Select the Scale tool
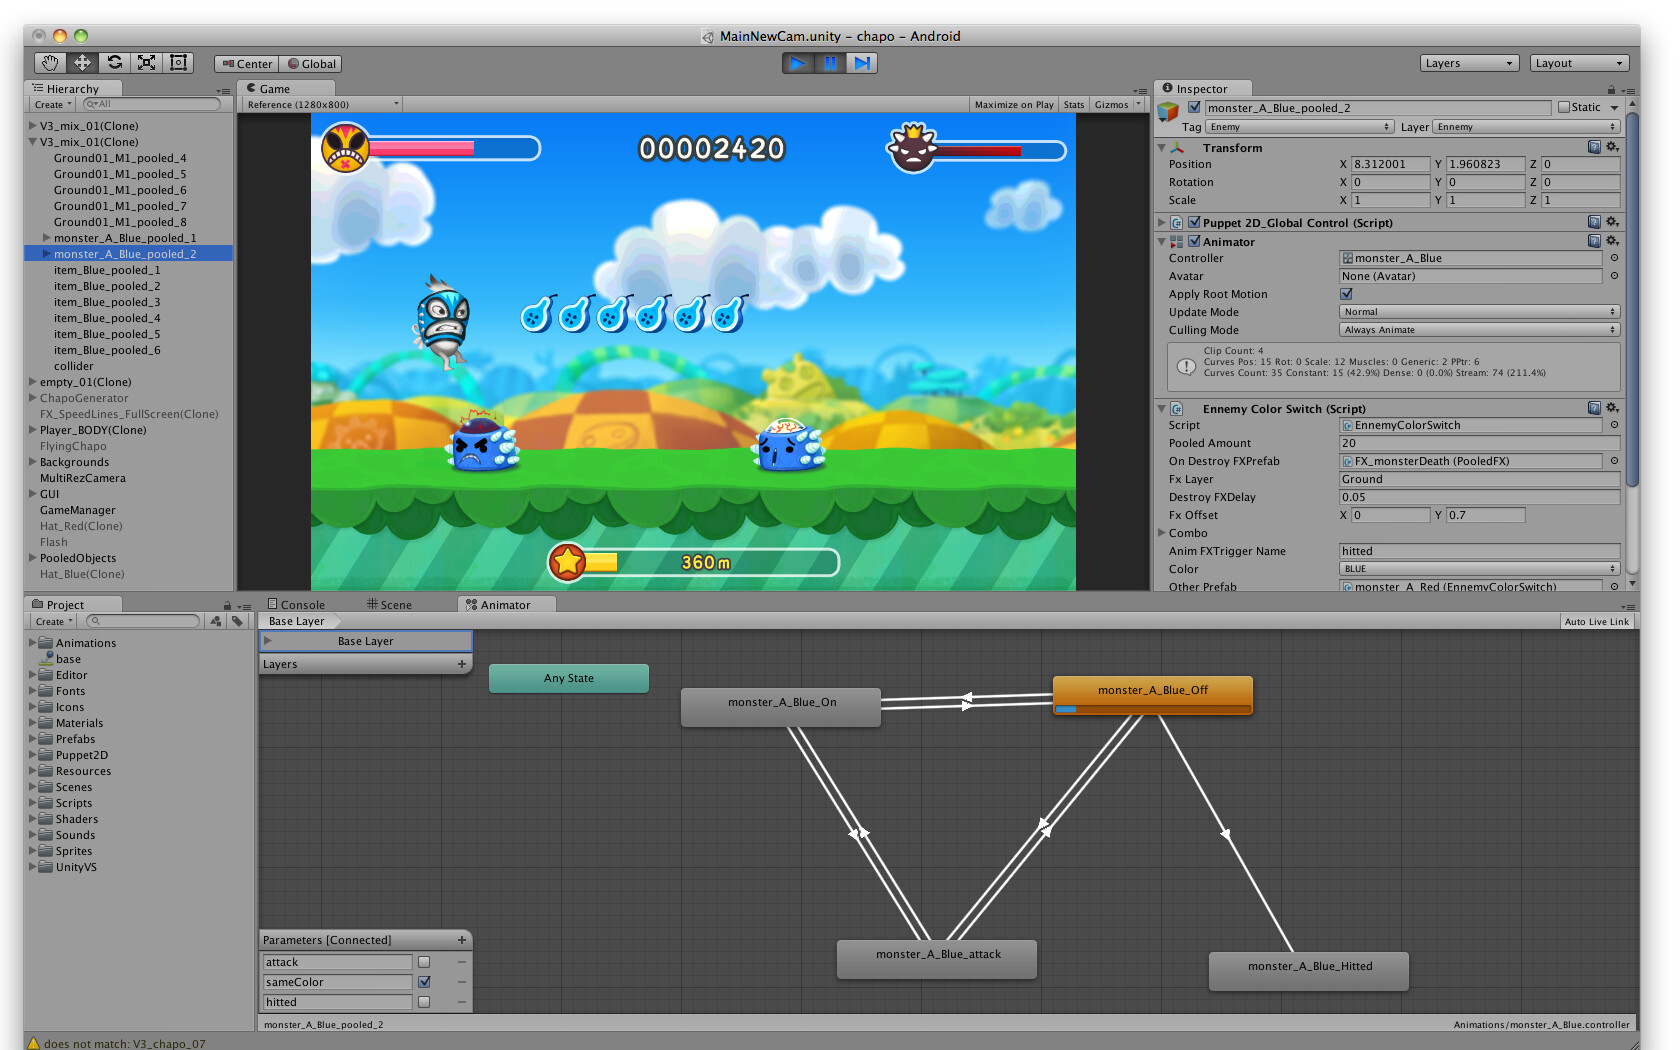 (146, 62)
